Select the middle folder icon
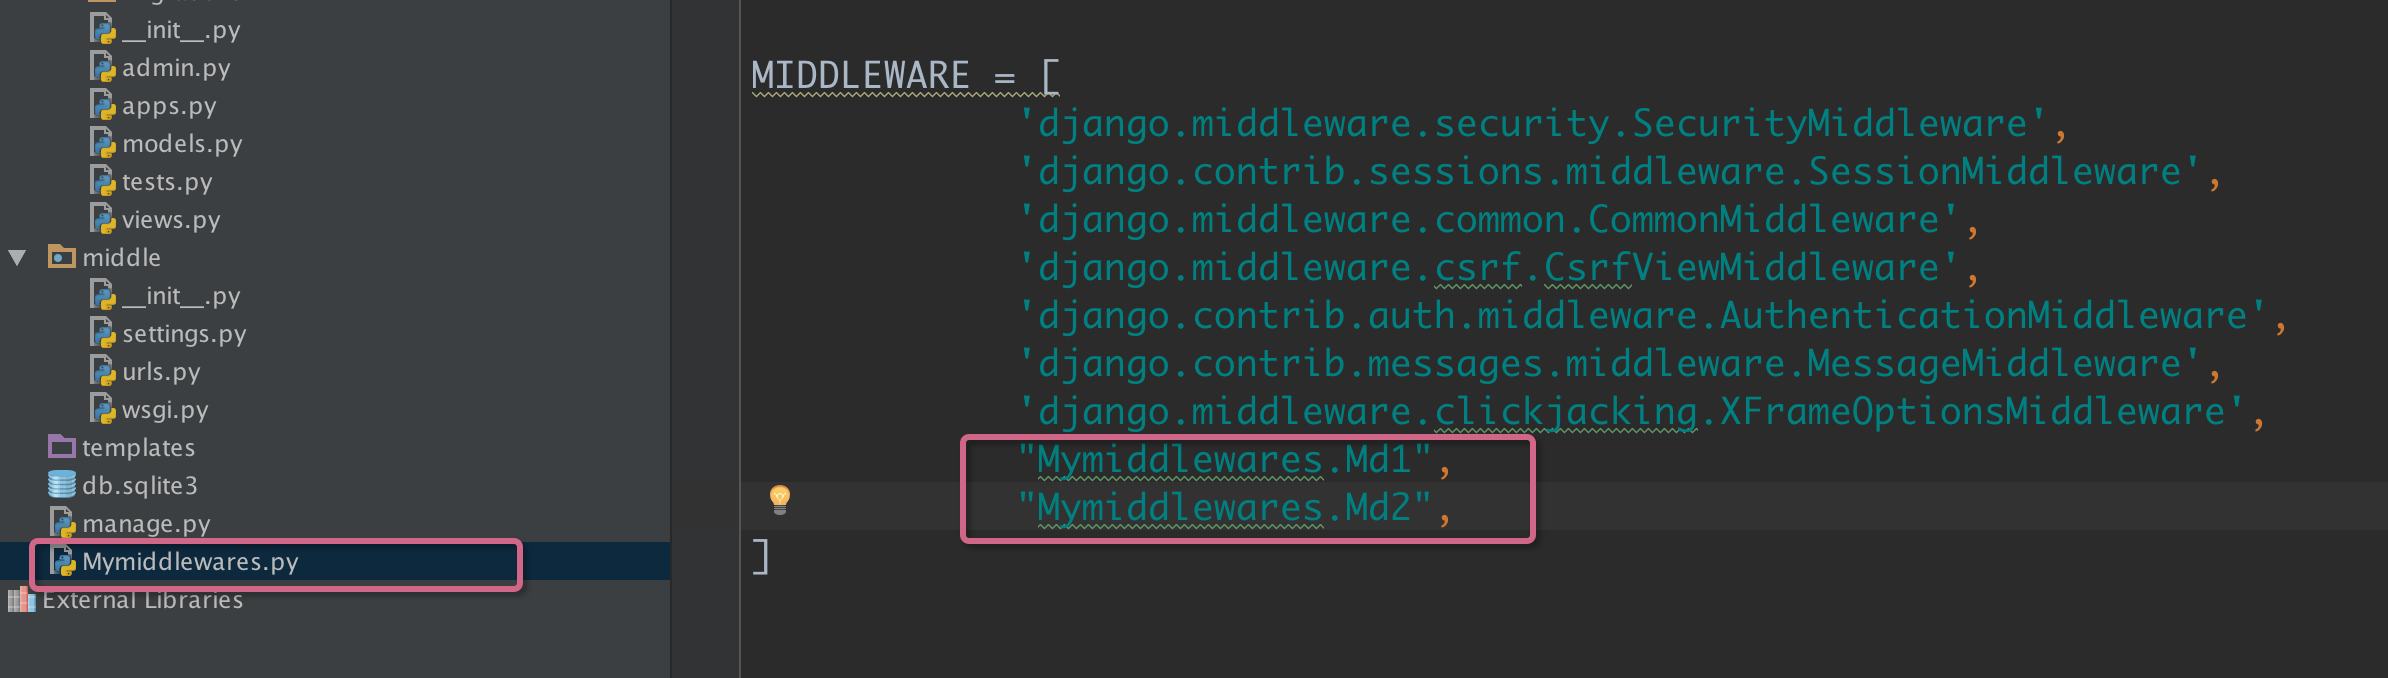Screen dimensions: 2388x678 click(62, 257)
